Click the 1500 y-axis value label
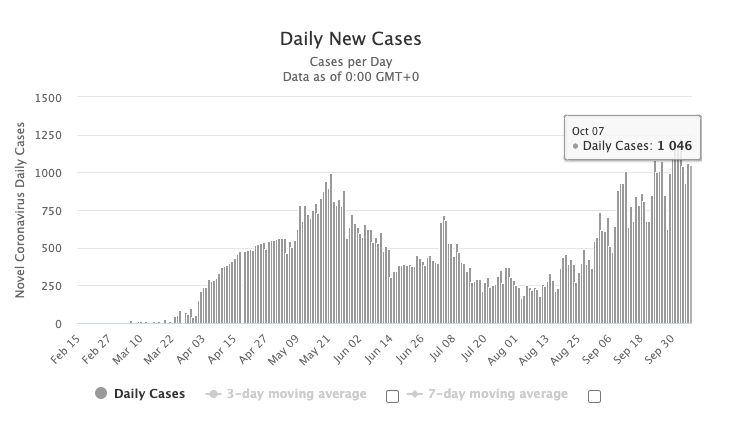The width and height of the screenshot is (730, 430). pyautogui.click(x=48, y=98)
